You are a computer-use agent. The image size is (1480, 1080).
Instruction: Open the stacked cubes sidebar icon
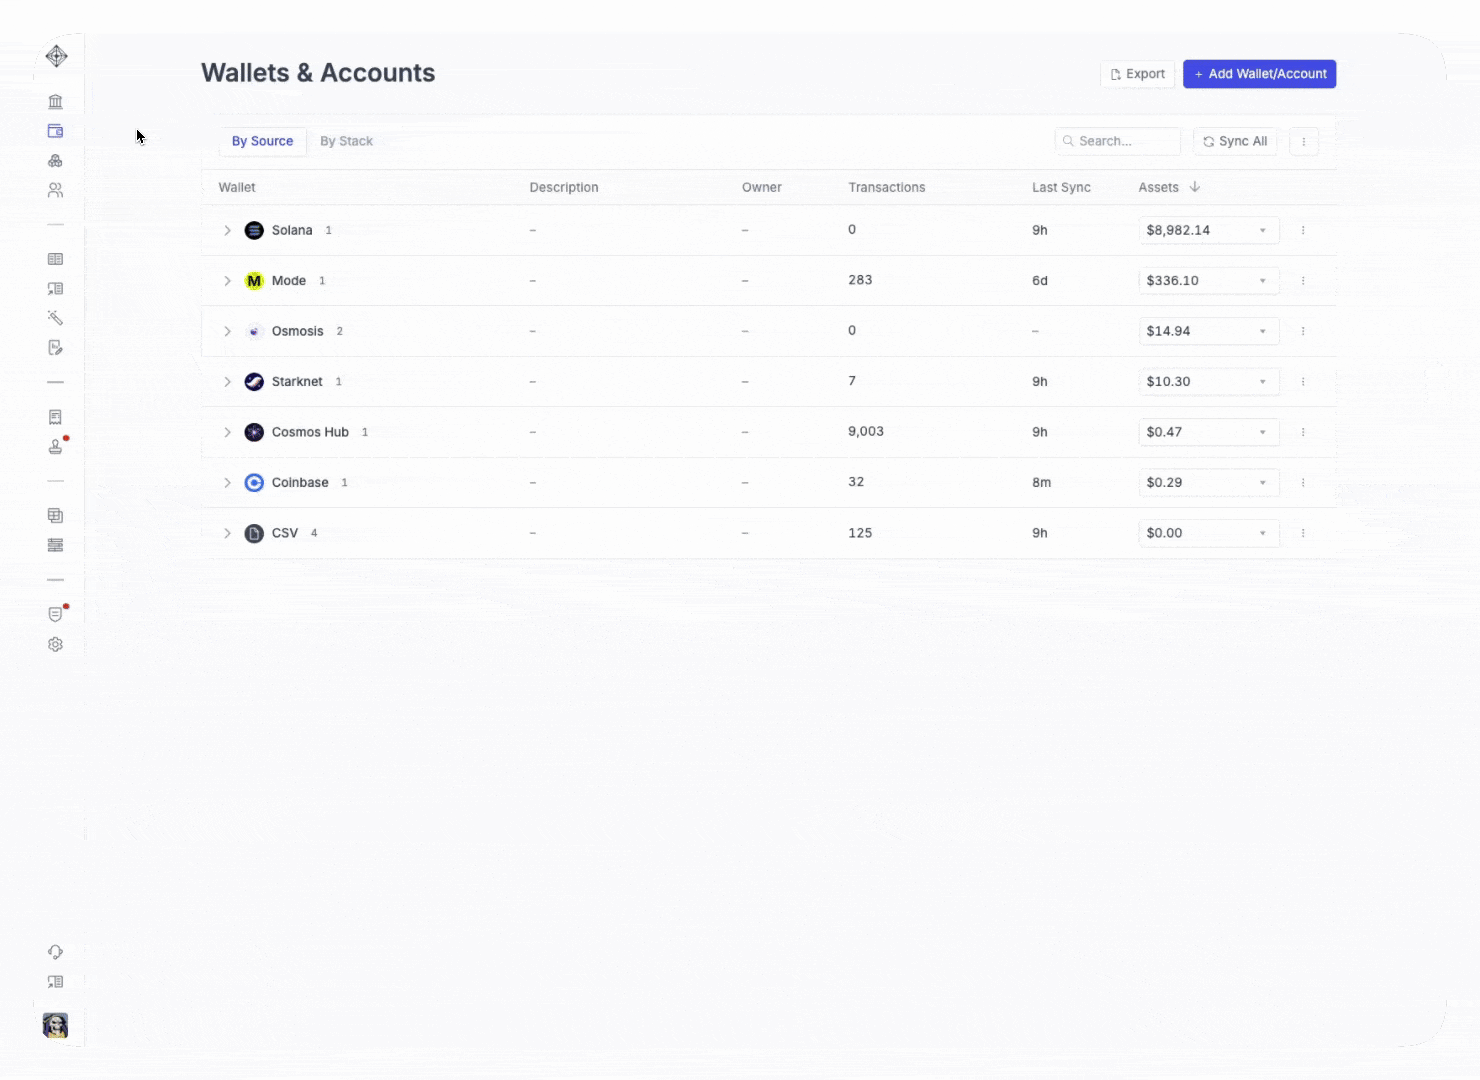point(55,161)
